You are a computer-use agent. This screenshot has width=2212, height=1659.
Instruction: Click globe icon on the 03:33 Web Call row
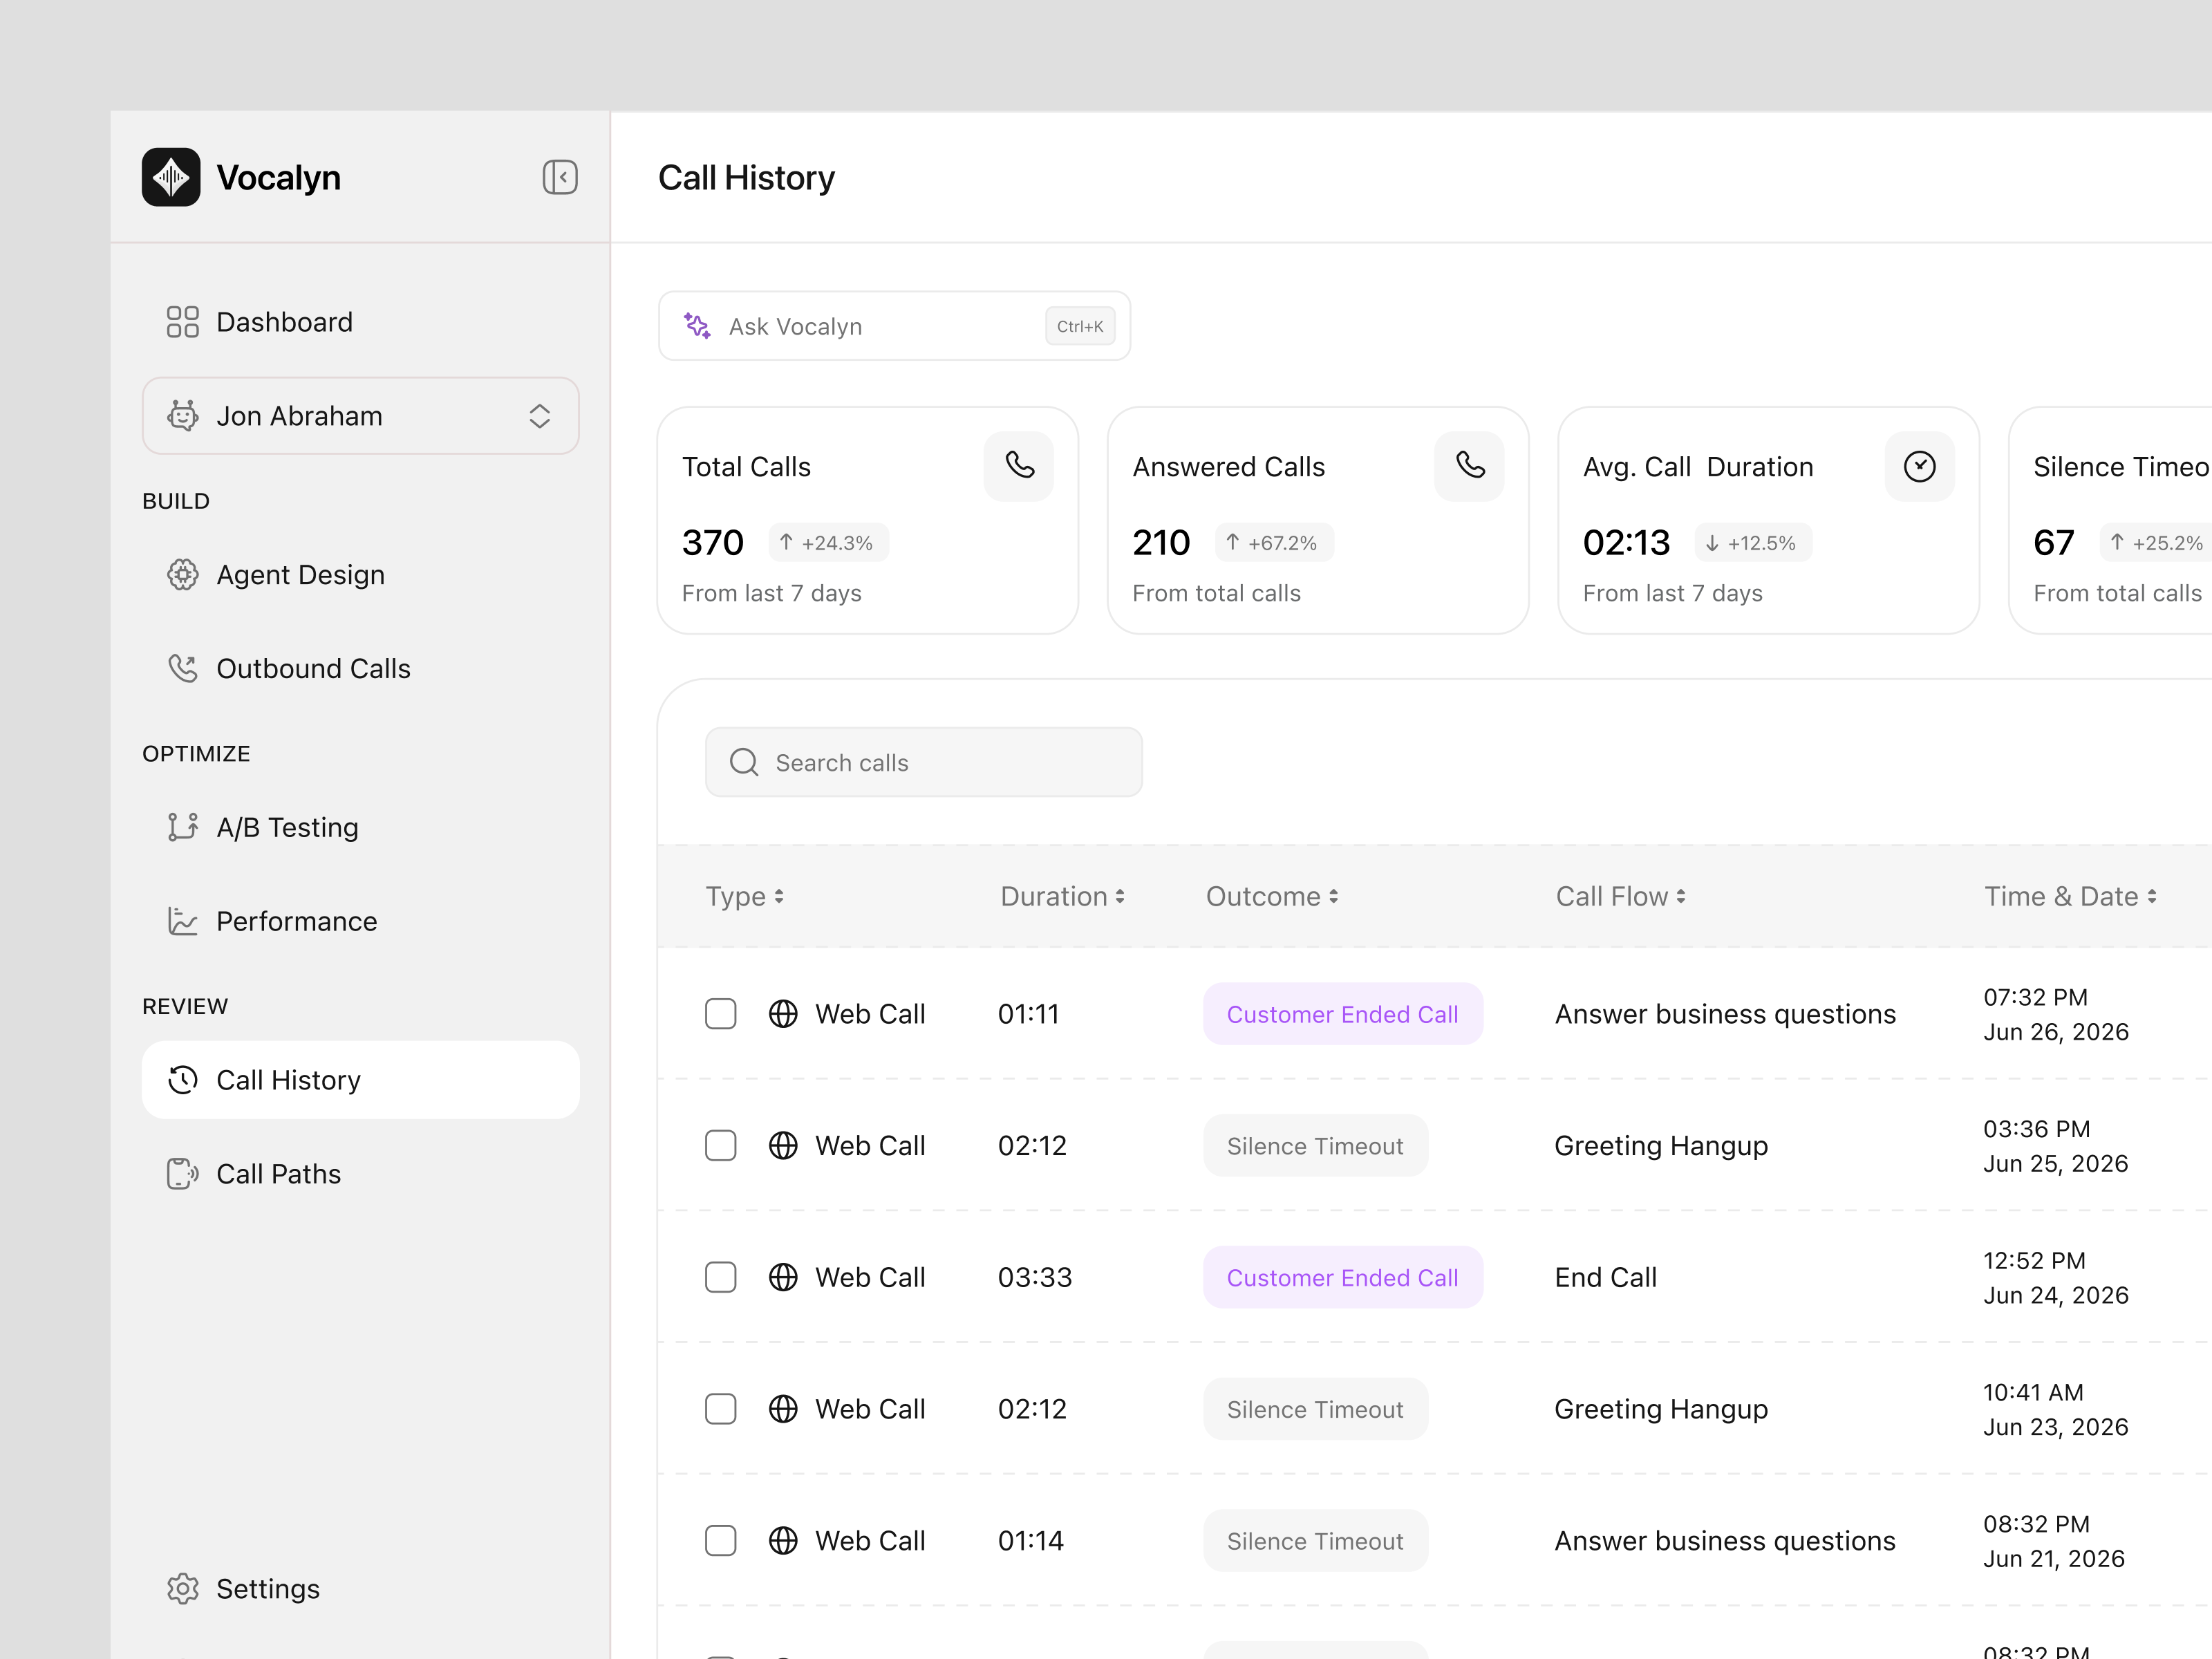pos(783,1278)
